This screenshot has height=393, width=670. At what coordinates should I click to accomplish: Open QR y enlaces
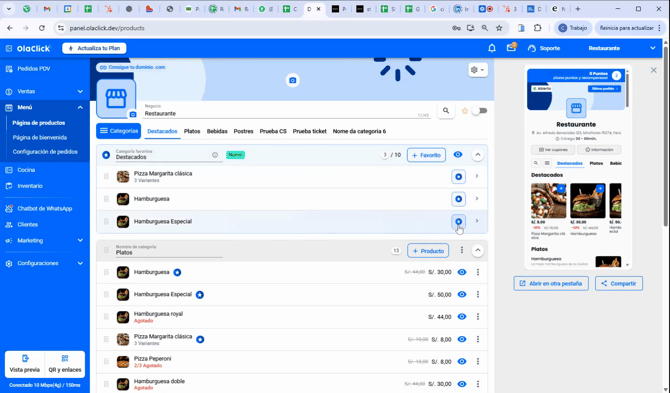[65, 364]
